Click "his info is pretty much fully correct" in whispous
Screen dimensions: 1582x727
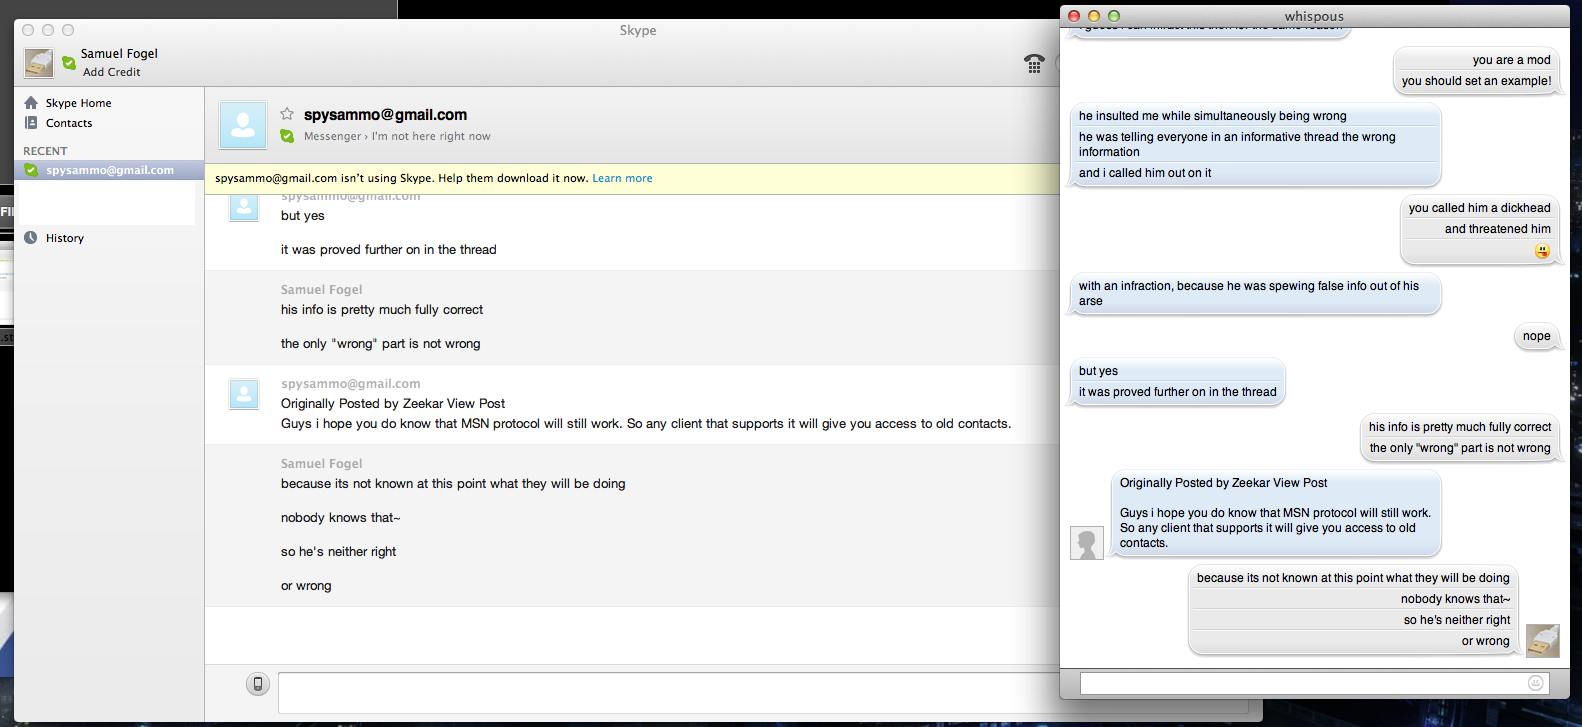pos(1460,427)
